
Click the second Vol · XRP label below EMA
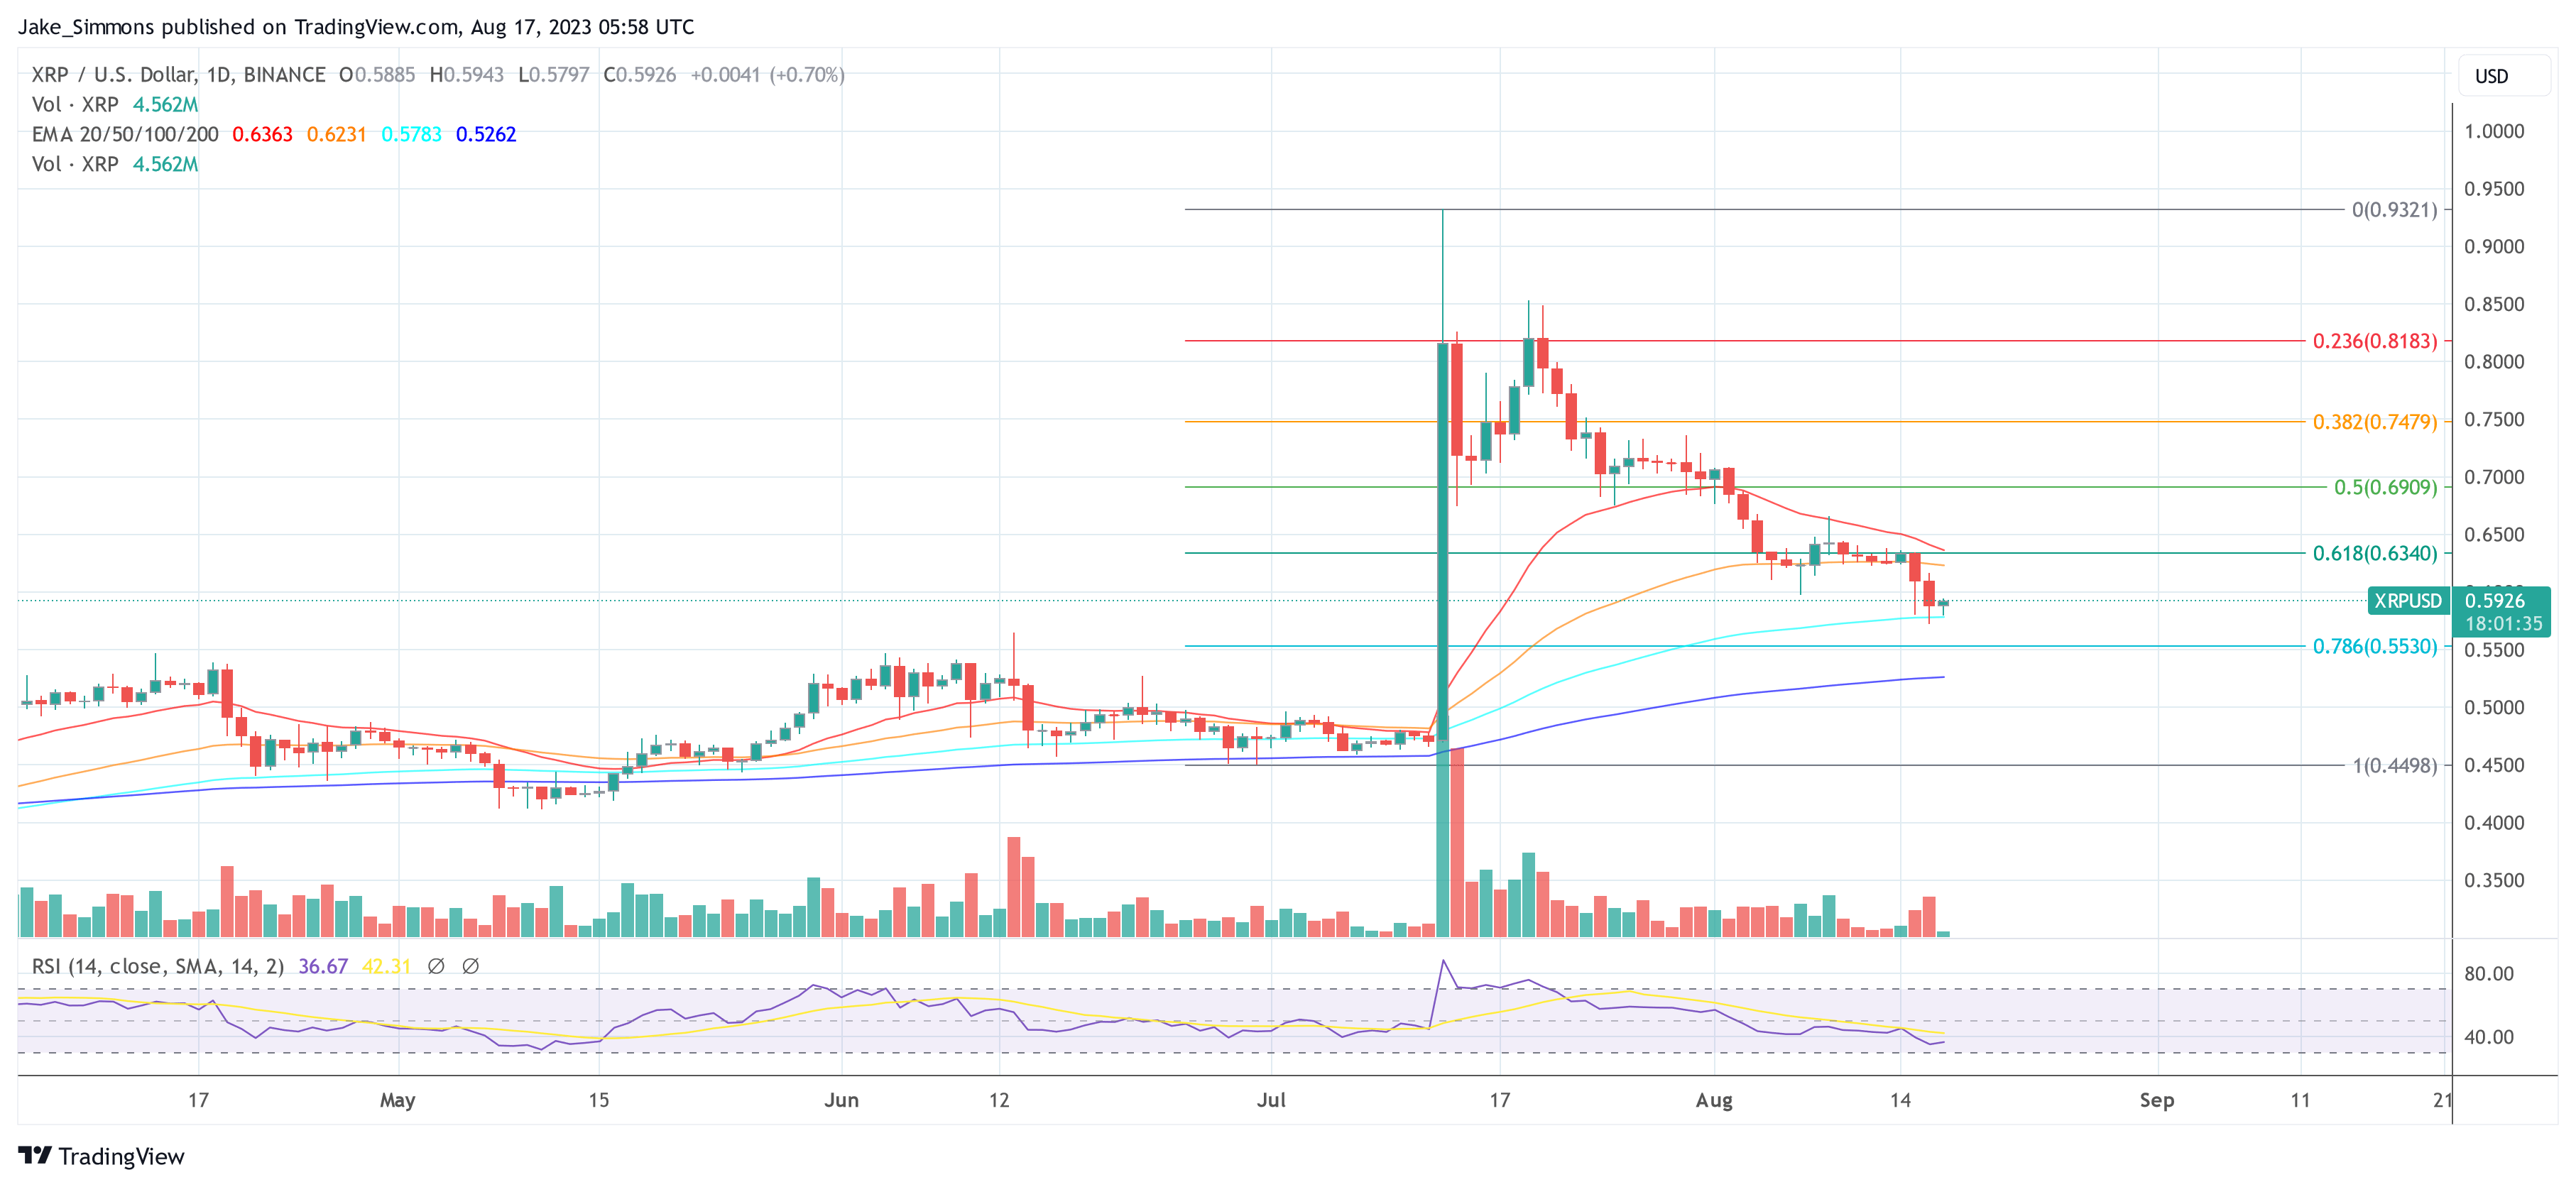pos(75,164)
